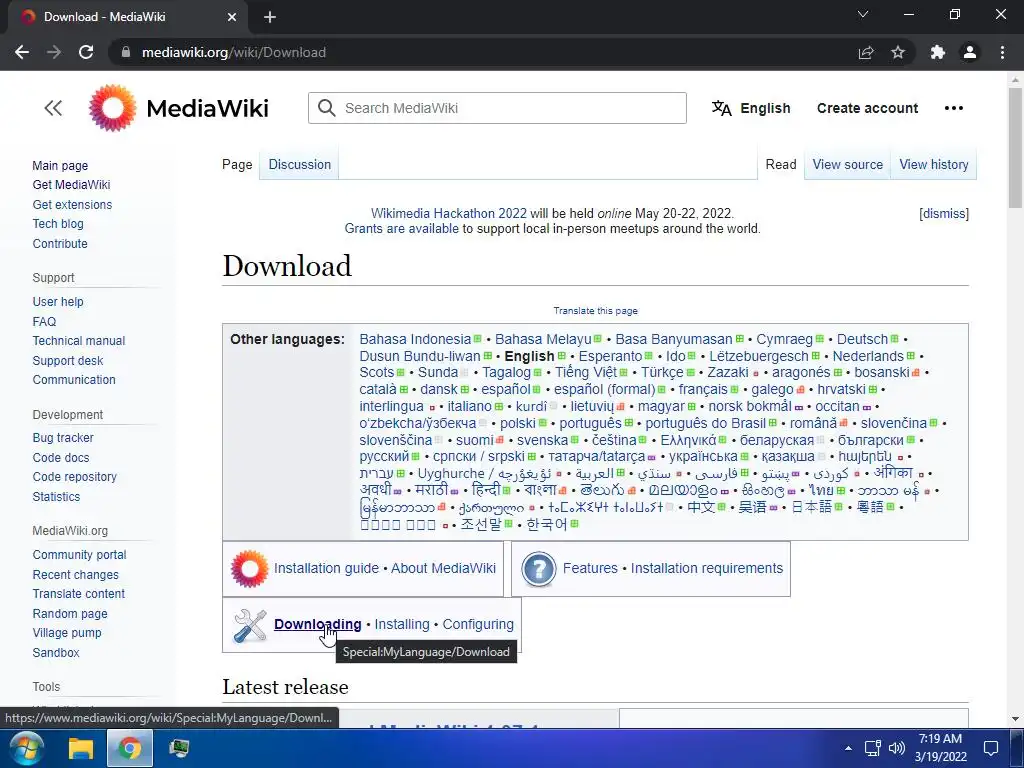This screenshot has width=1024, height=768.
Task: Switch language to français
Action: click(703, 390)
